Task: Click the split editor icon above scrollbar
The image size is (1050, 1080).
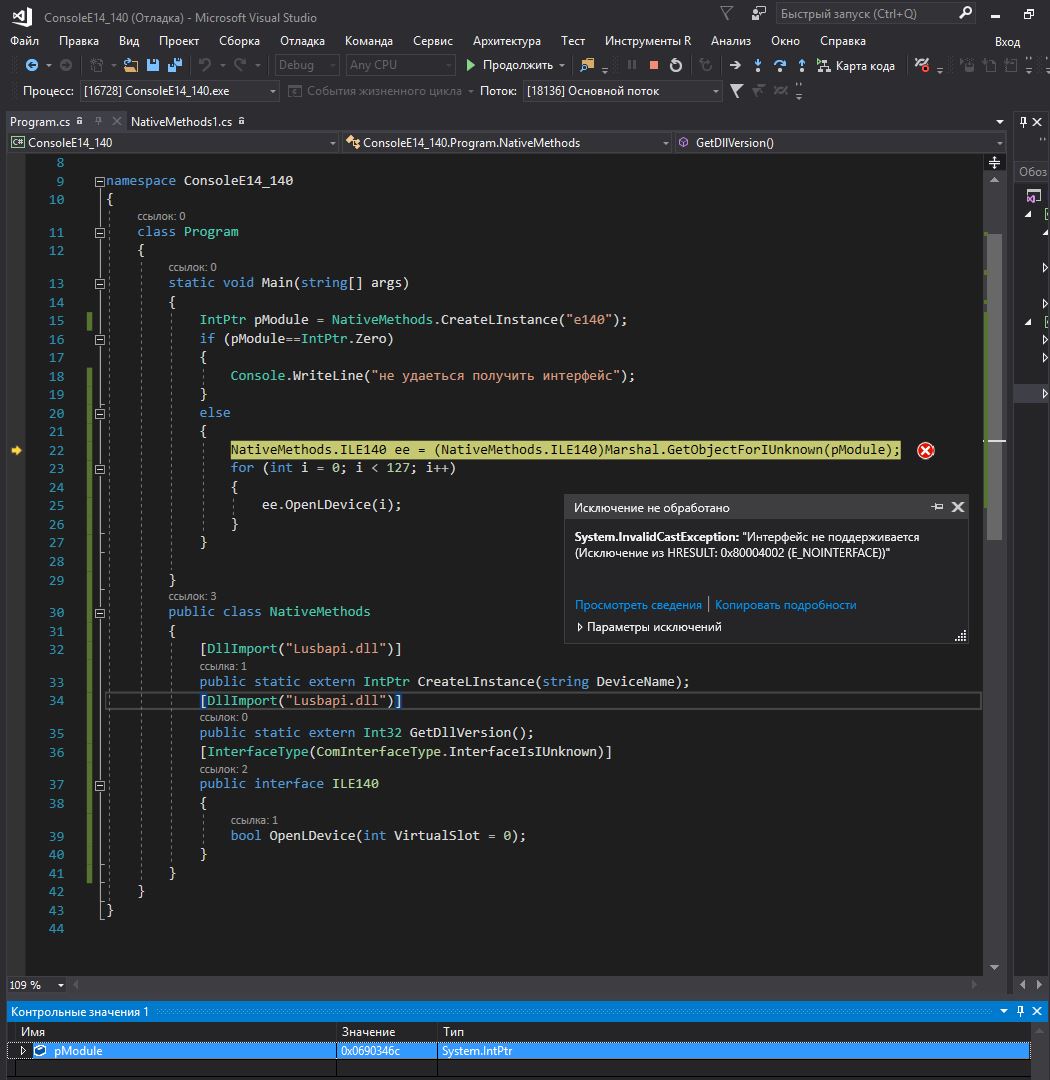Action: [x=994, y=163]
